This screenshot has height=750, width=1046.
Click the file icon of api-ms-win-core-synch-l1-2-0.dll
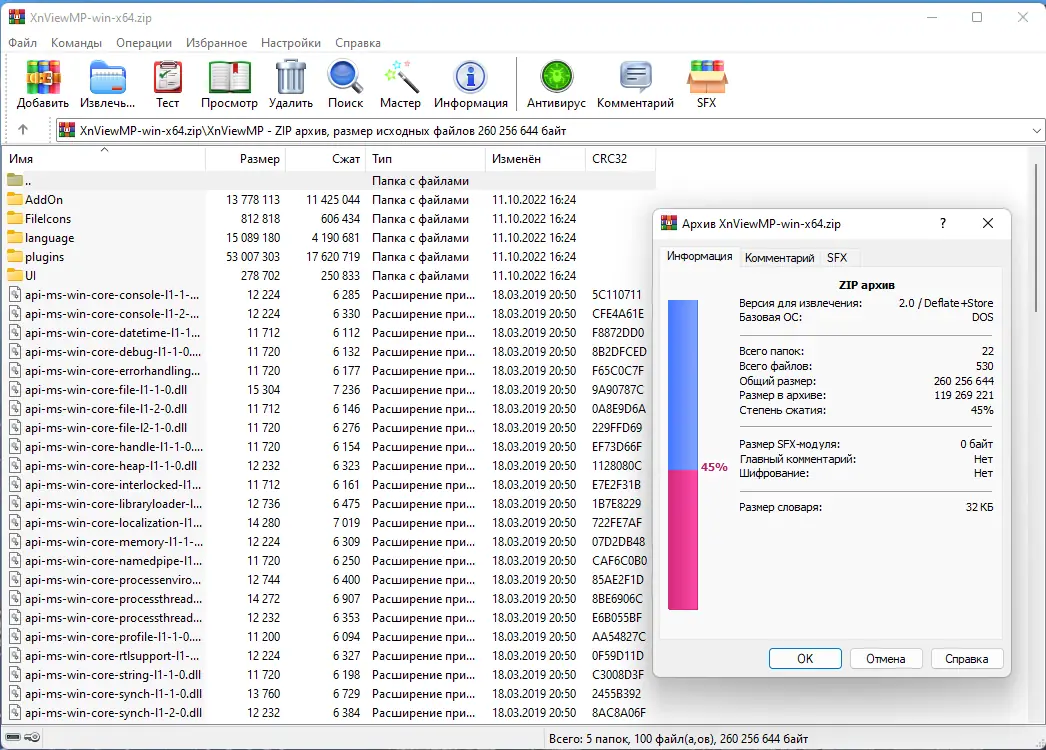tap(15, 713)
